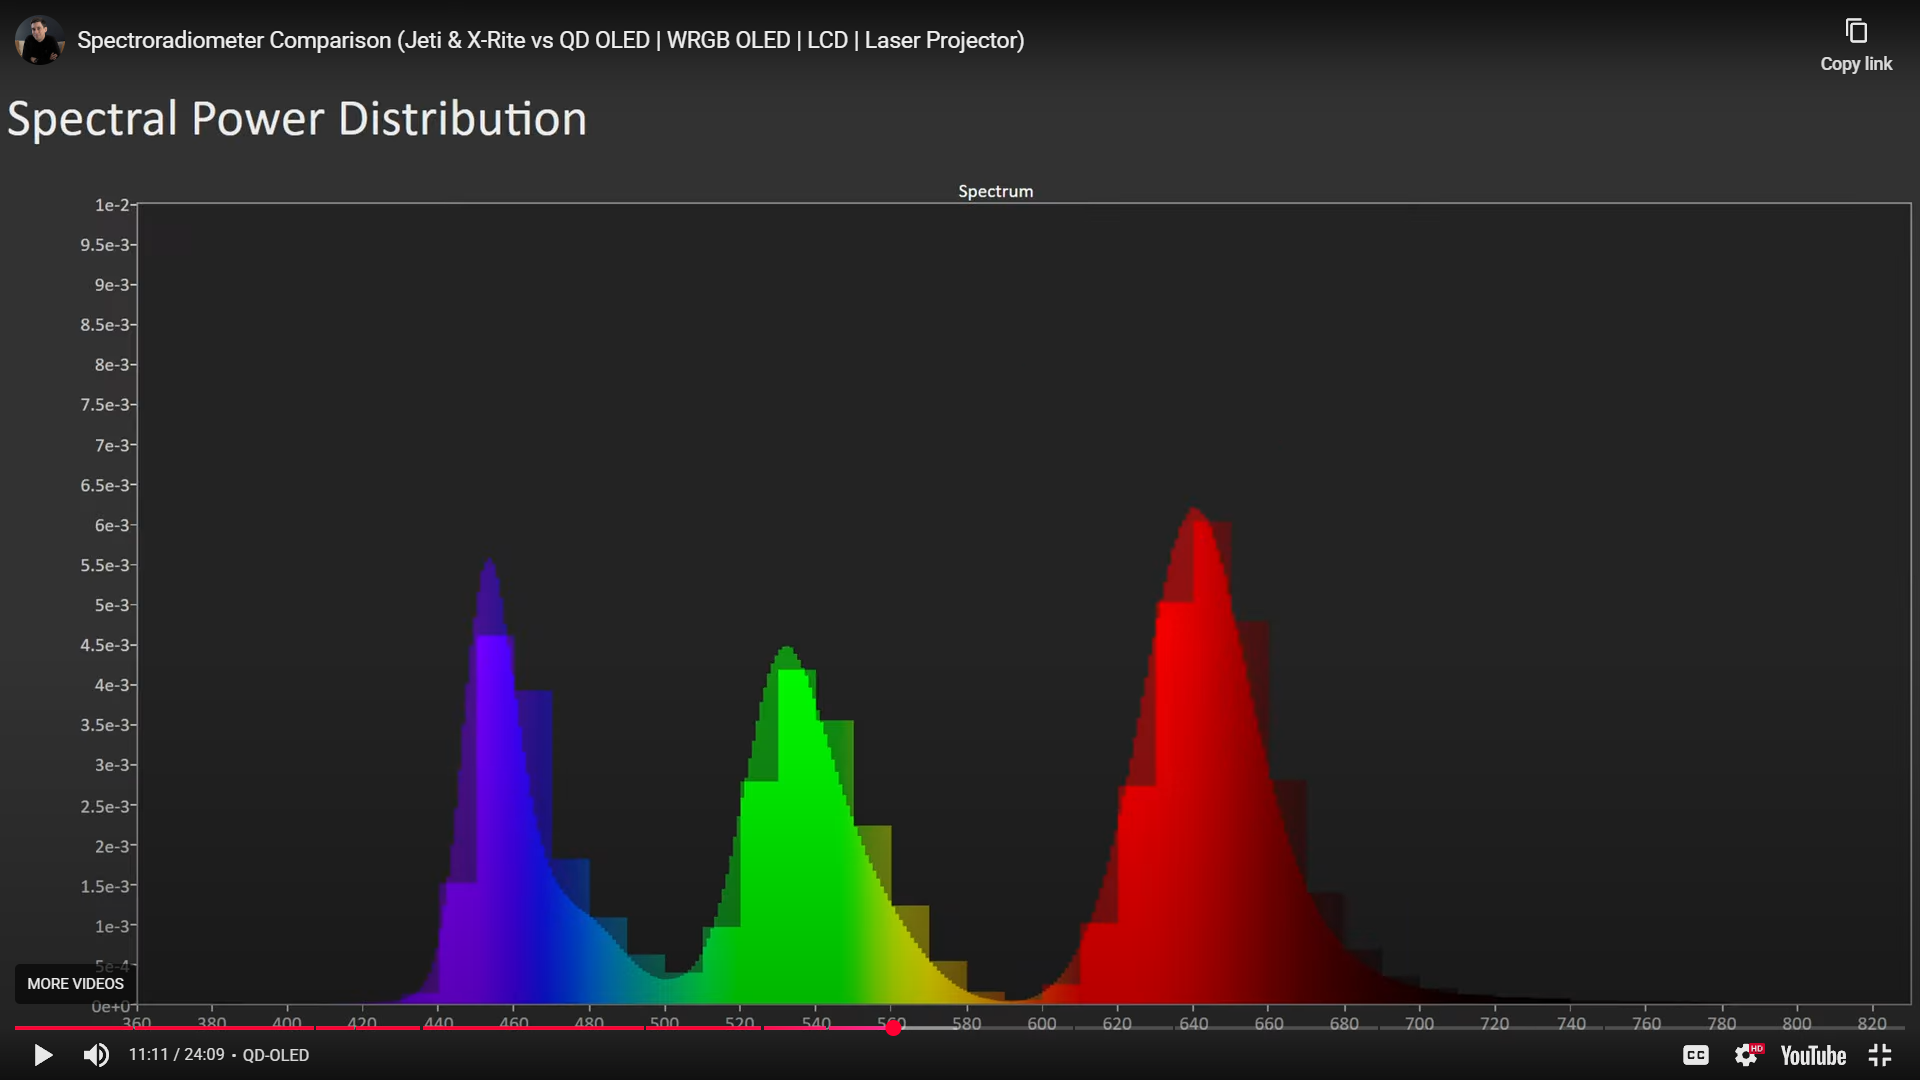Click the 11:11 / 24:09 time display

176,1055
